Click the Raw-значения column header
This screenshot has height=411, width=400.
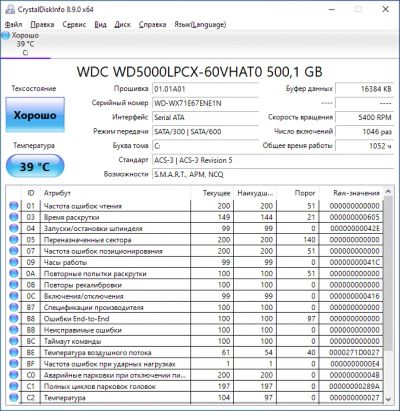(x=351, y=193)
